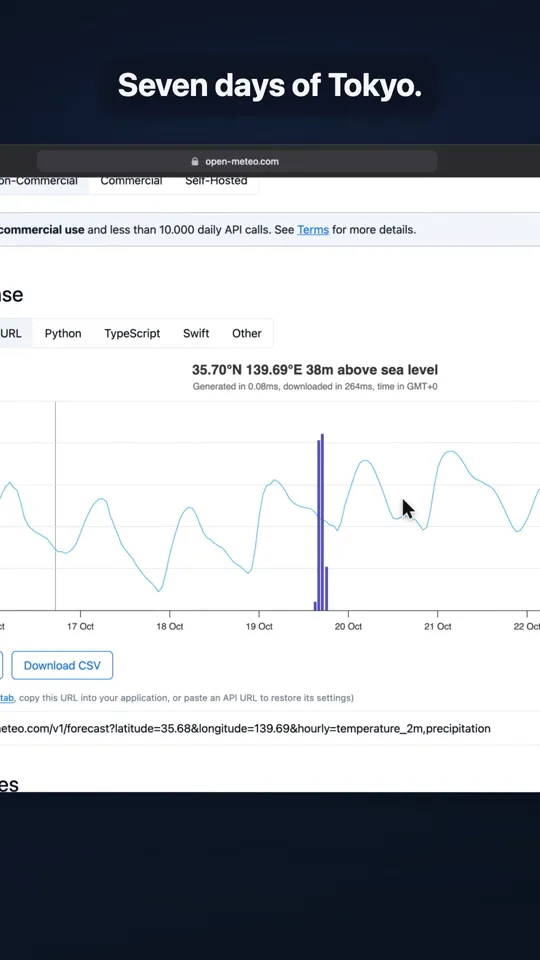Image resolution: width=540 pixels, height=960 pixels.
Task: Switch to the Python code tab
Action: click(63, 333)
